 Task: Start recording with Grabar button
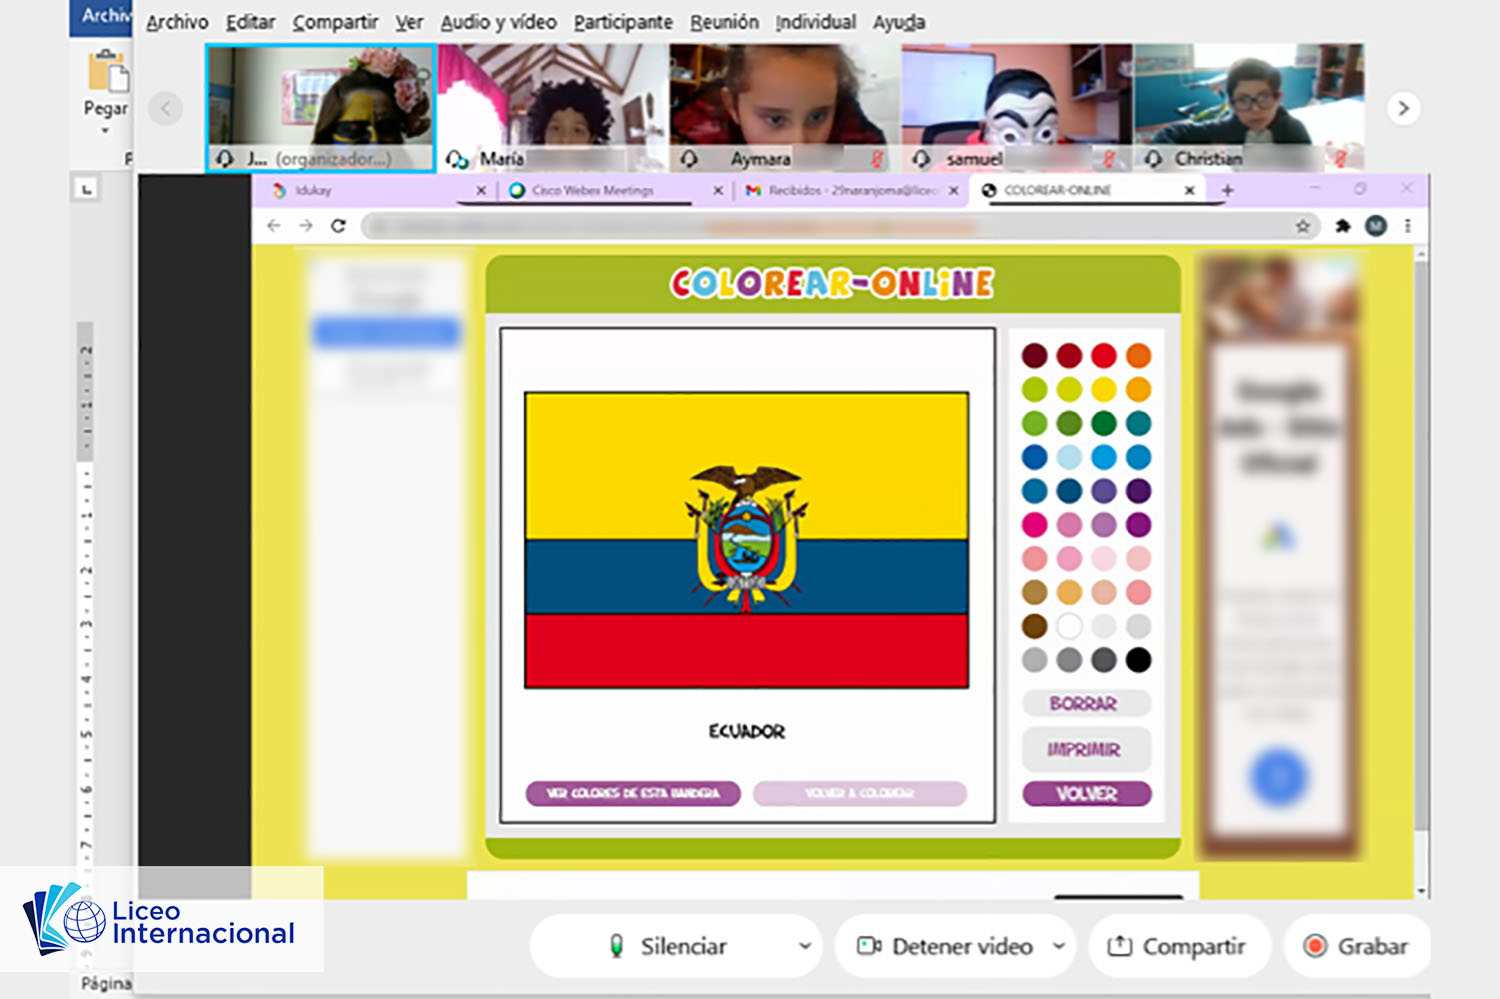pos(1357,946)
